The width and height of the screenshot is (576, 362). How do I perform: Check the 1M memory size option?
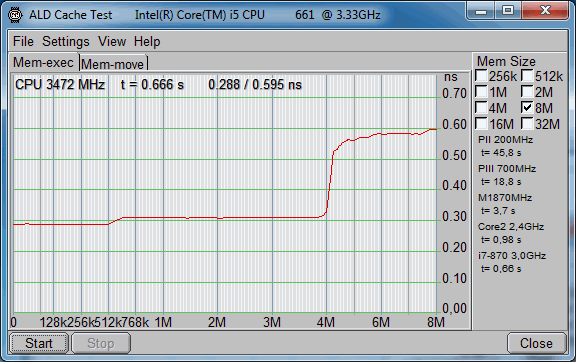click(x=481, y=92)
